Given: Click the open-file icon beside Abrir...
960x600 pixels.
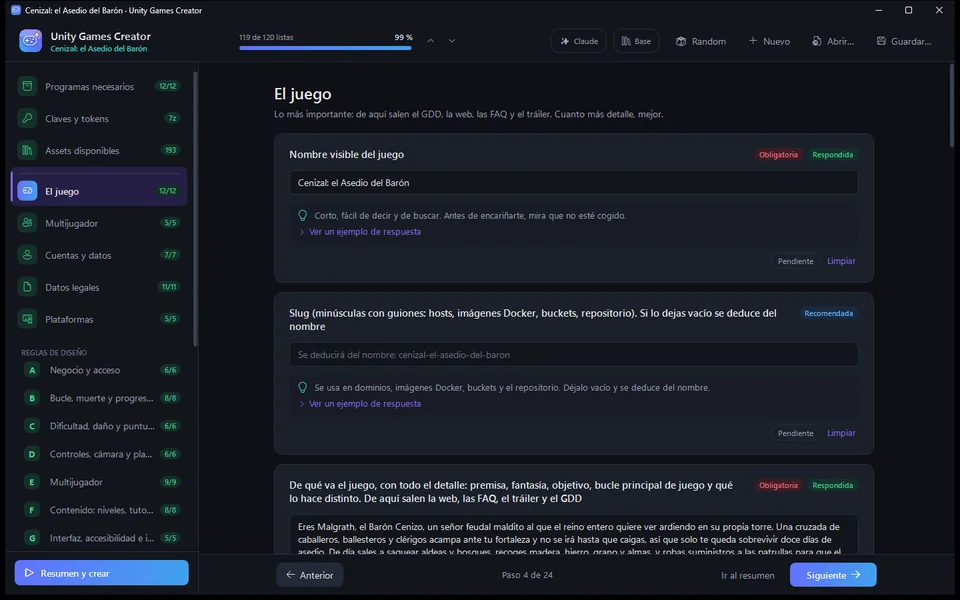Looking at the screenshot, I should pyautogui.click(x=817, y=41).
